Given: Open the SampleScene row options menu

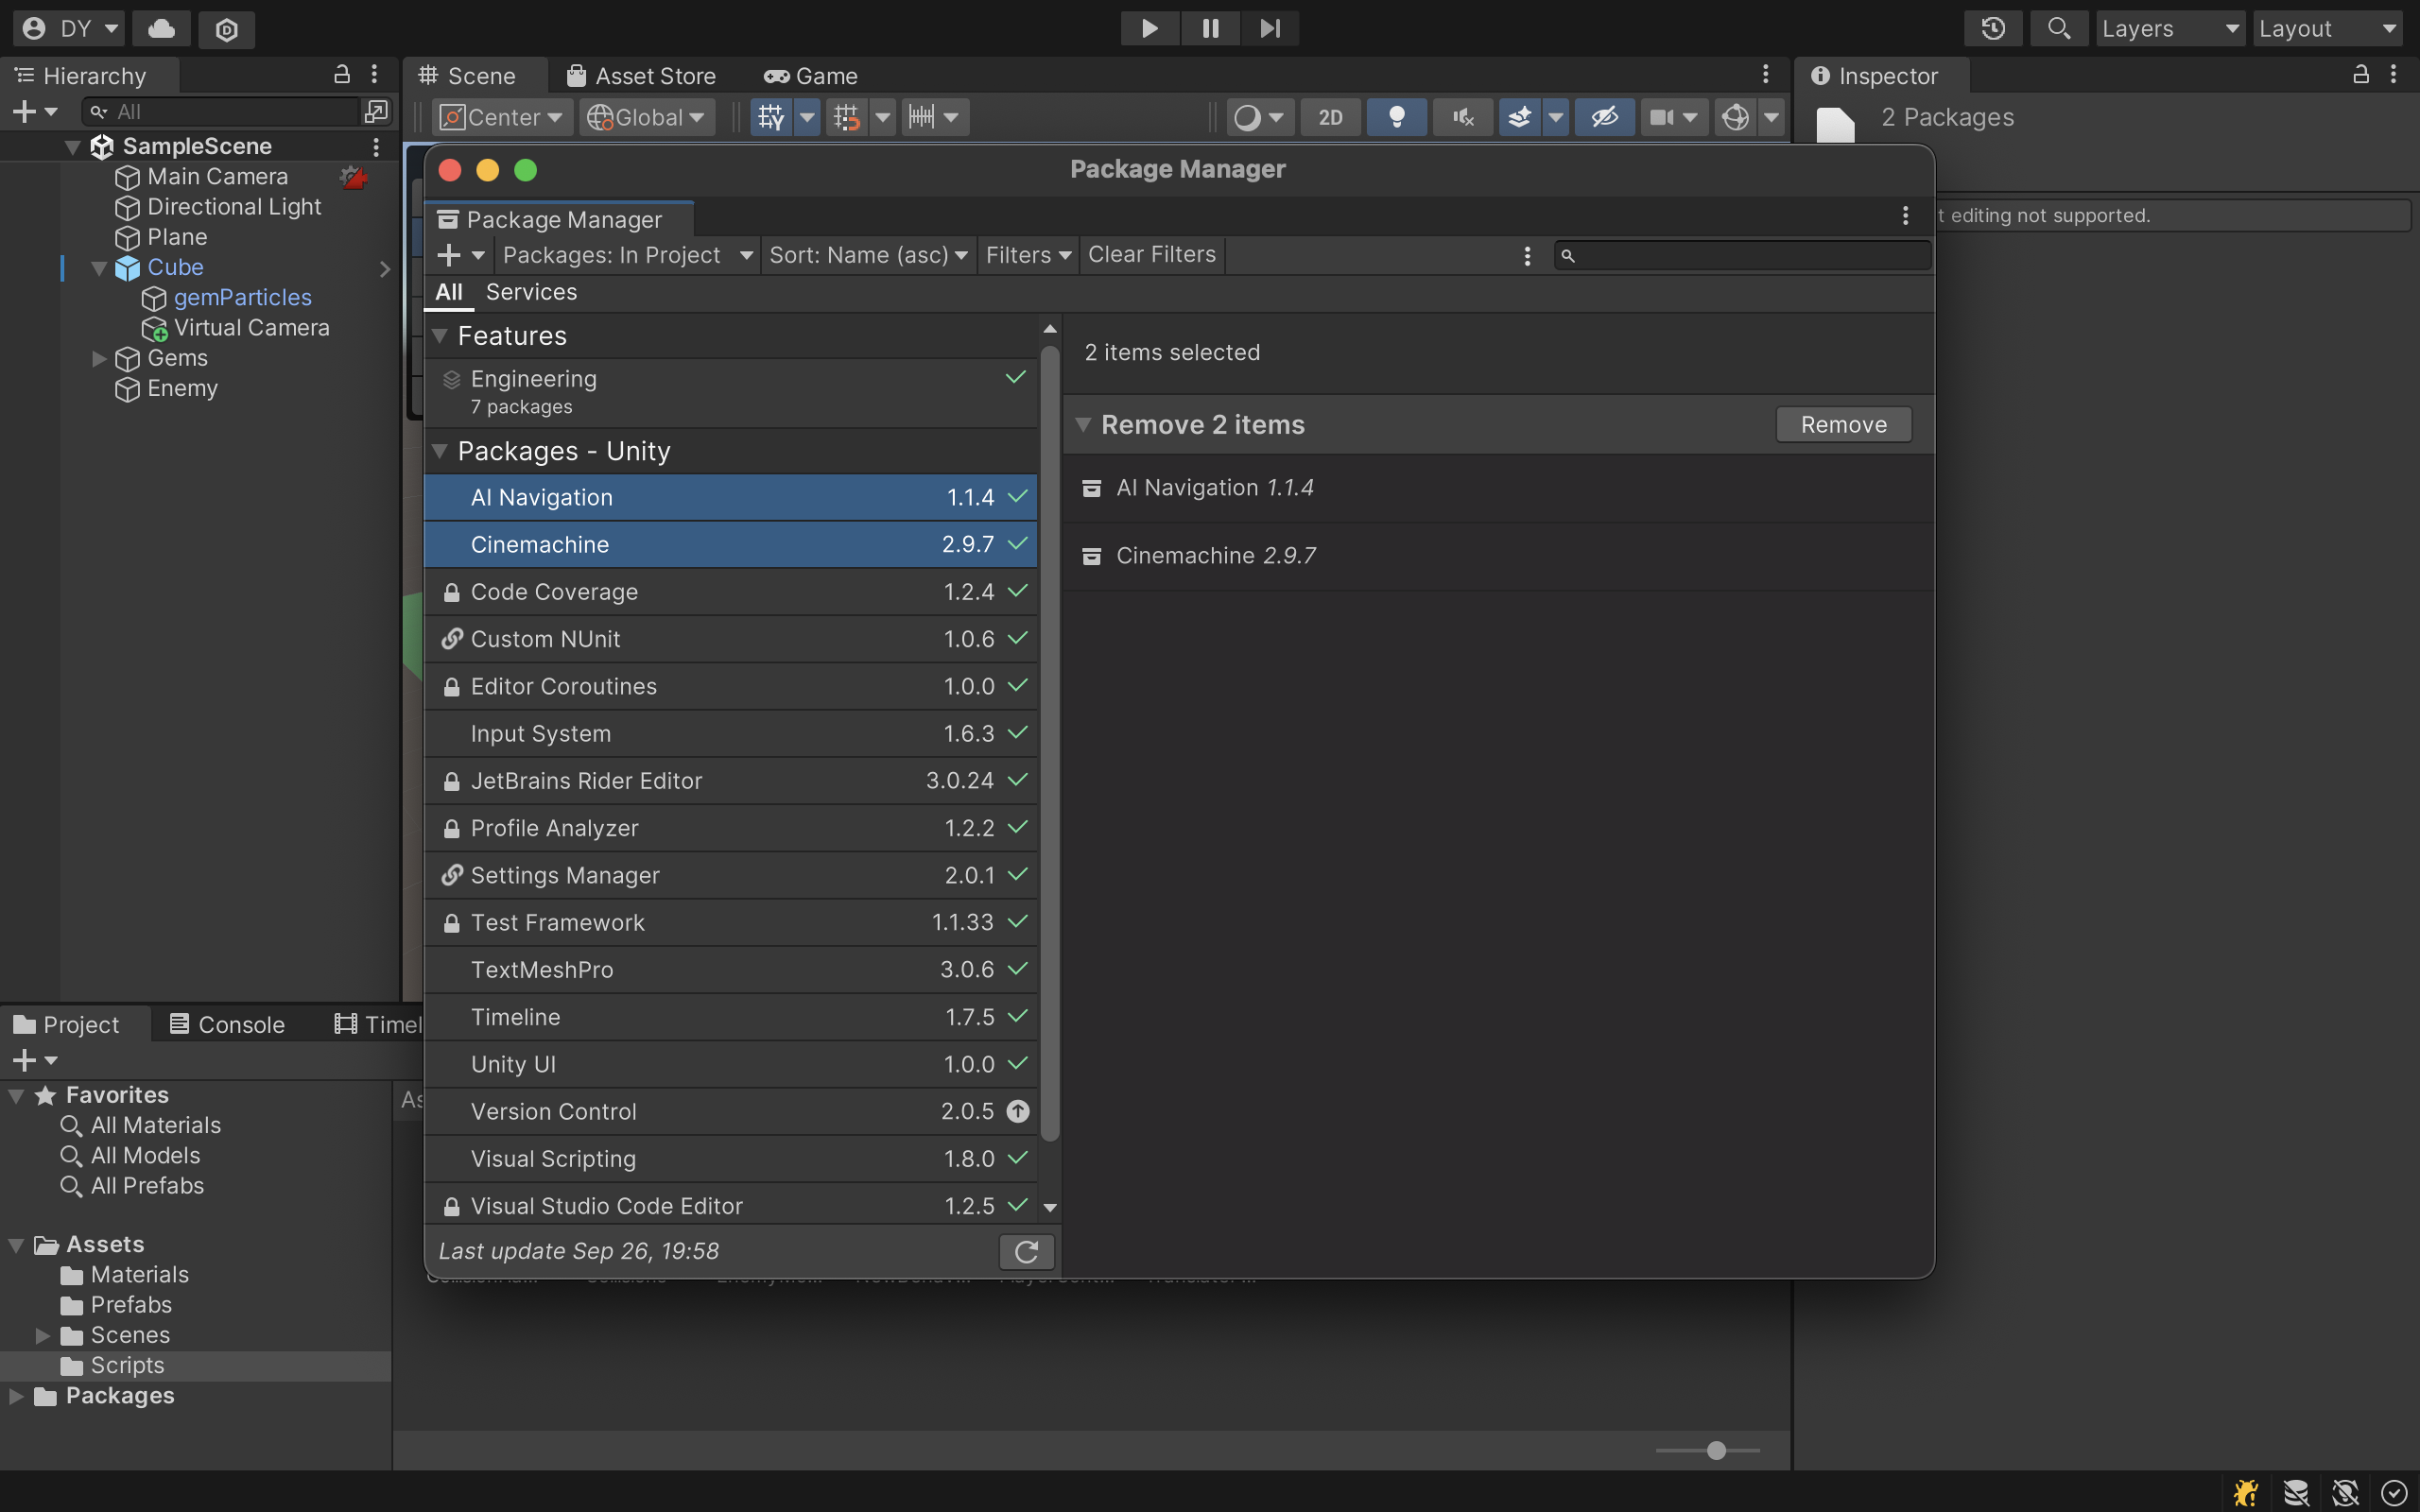Looking at the screenshot, I should pos(376,147).
